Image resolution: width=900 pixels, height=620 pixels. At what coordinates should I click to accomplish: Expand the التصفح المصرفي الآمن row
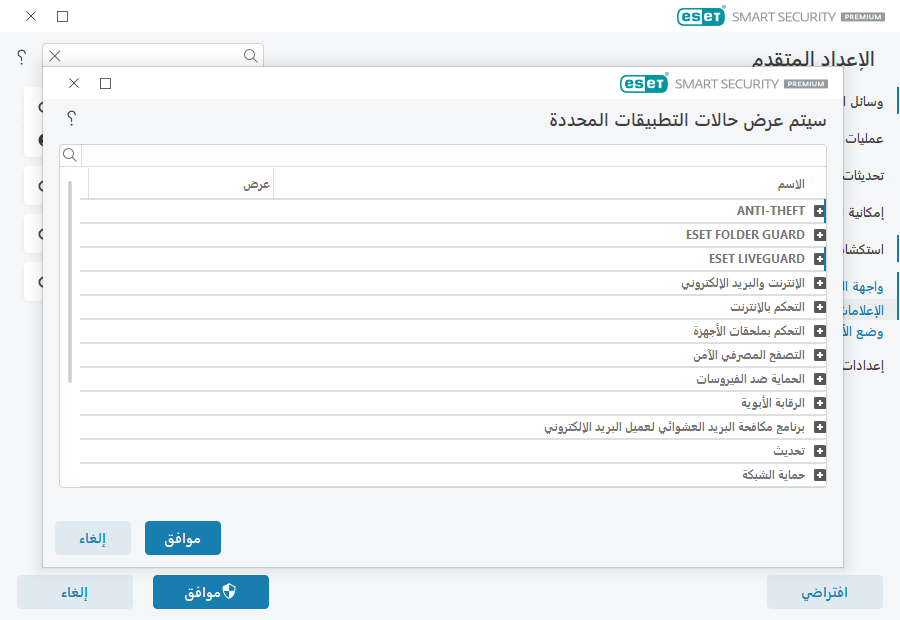point(820,354)
